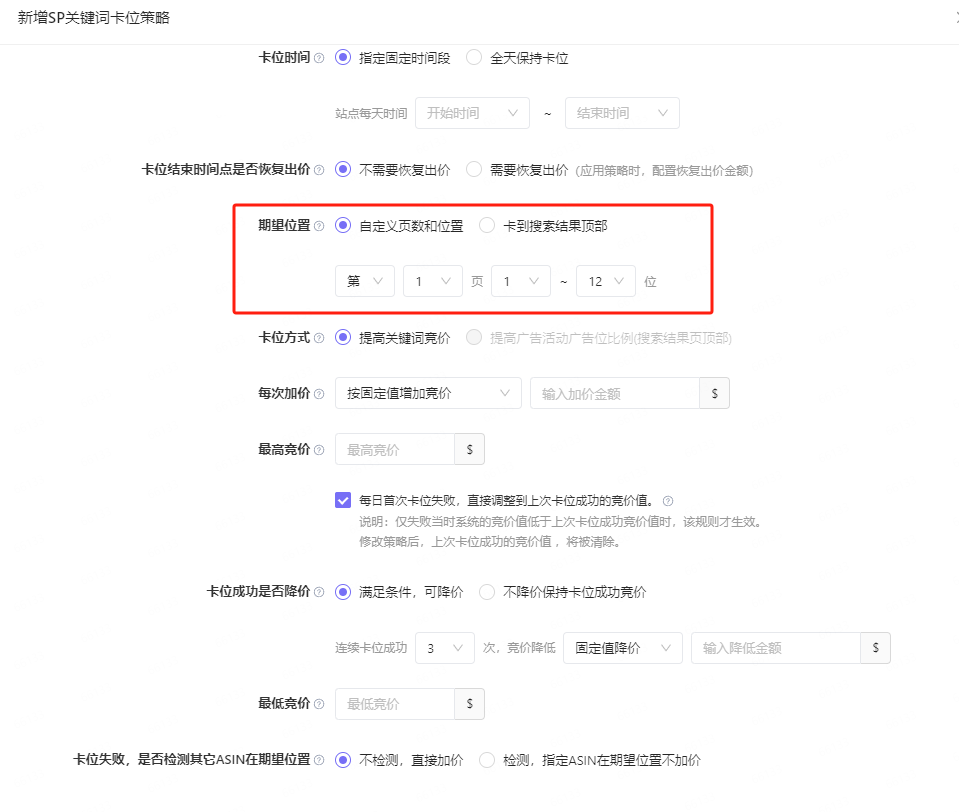Open the help tip beside 卡位时间
Screen dimensions: 959x812
click(x=318, y=58)
